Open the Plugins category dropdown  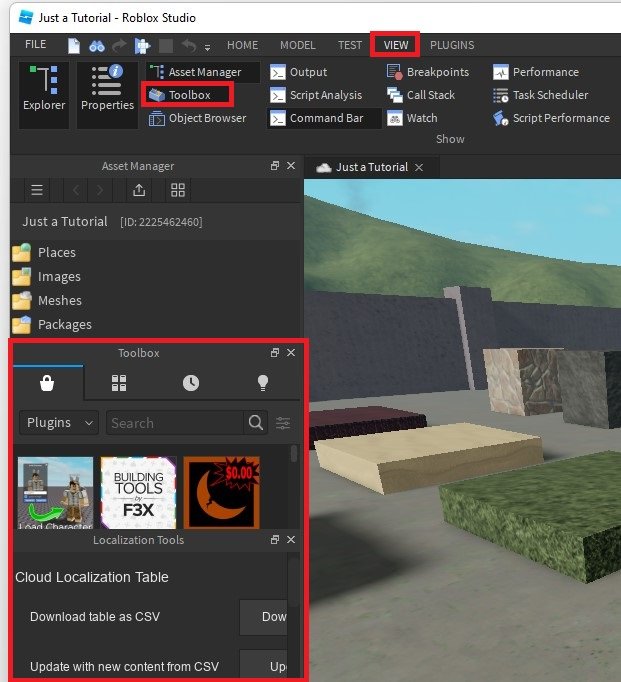59,423
